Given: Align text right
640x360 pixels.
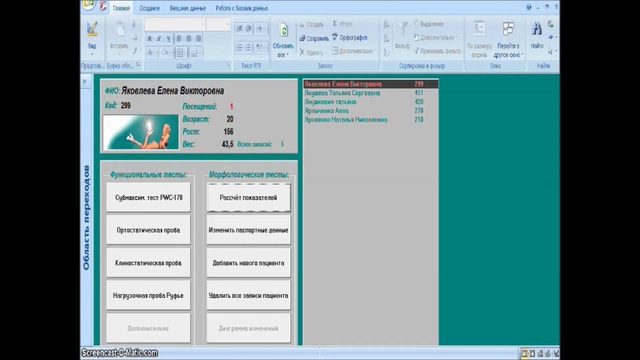Looking at the screenshot, I should [x=198, y=39].
